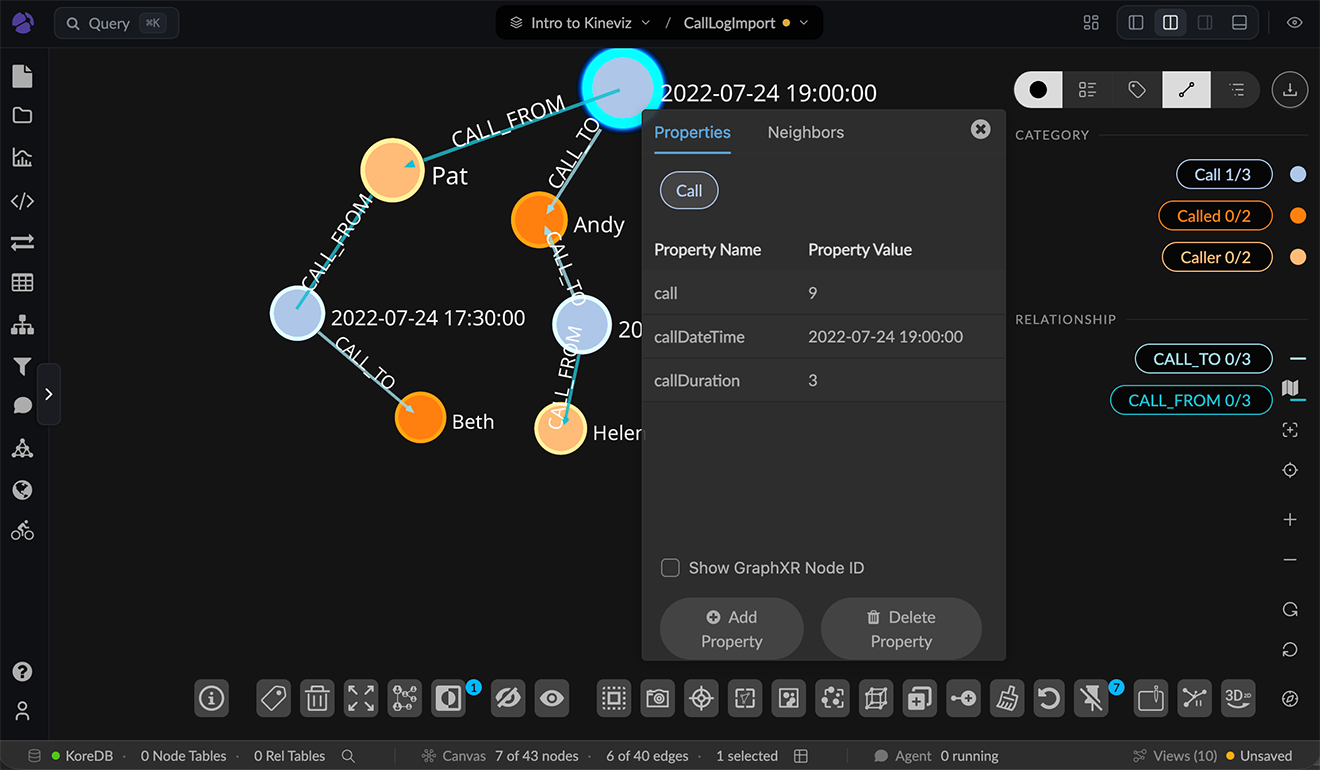Click the Query search field
The width and height of the screenshot is (1320, 770).
117,23
